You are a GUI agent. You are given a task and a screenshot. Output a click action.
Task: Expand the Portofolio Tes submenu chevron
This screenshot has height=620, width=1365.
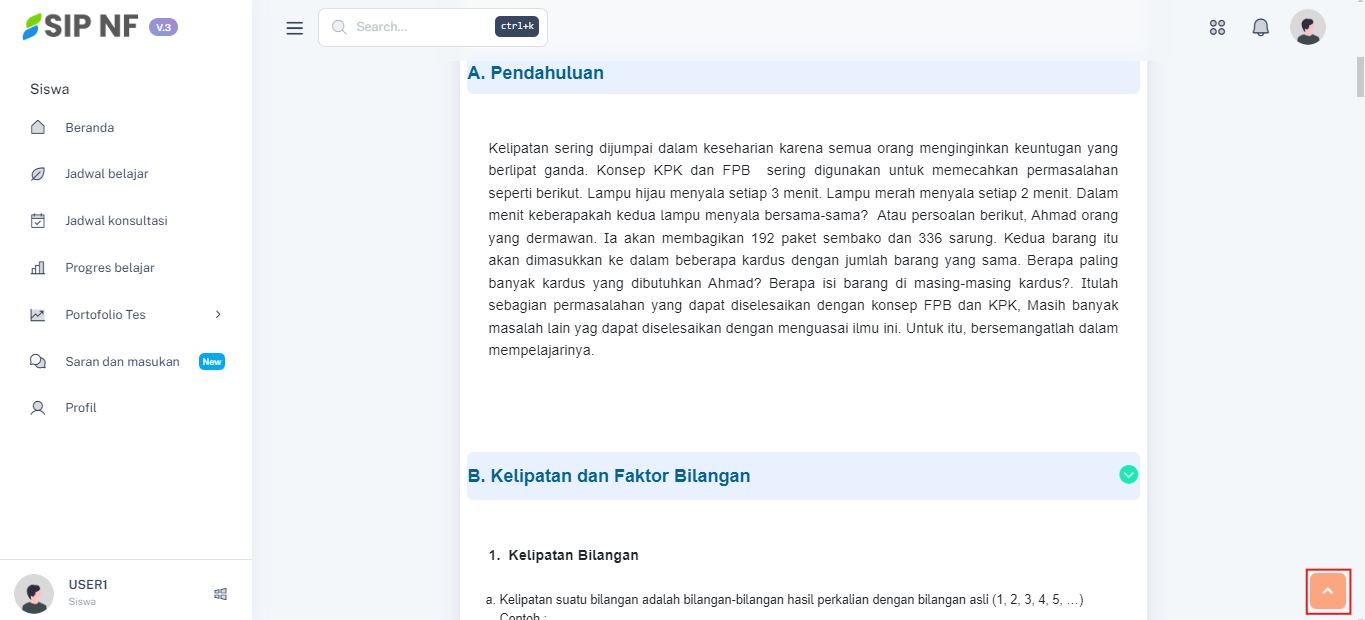[218, 315]
